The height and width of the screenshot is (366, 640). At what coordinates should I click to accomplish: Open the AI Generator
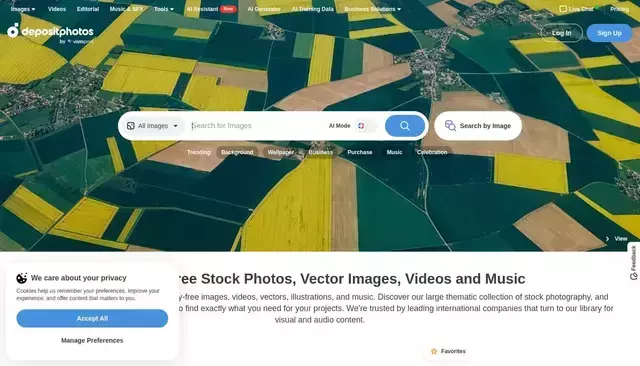(x=264, y=9)
